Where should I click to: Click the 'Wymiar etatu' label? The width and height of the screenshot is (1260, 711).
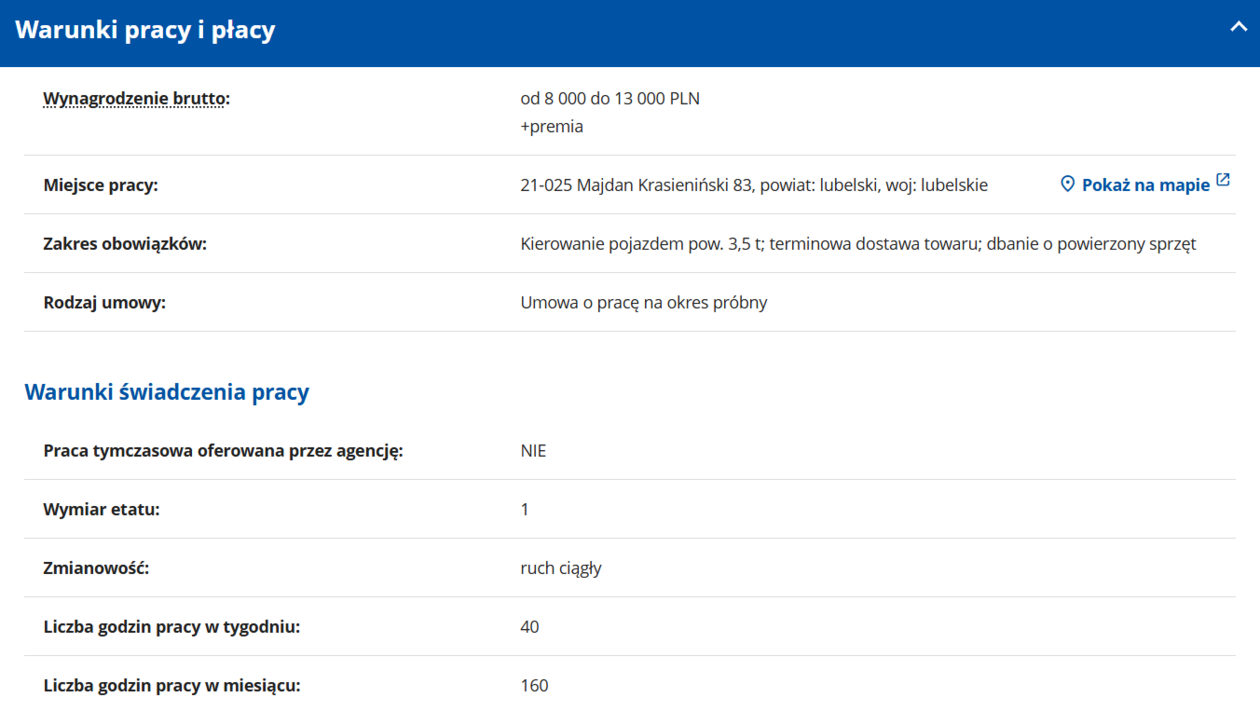pos(101,509)
